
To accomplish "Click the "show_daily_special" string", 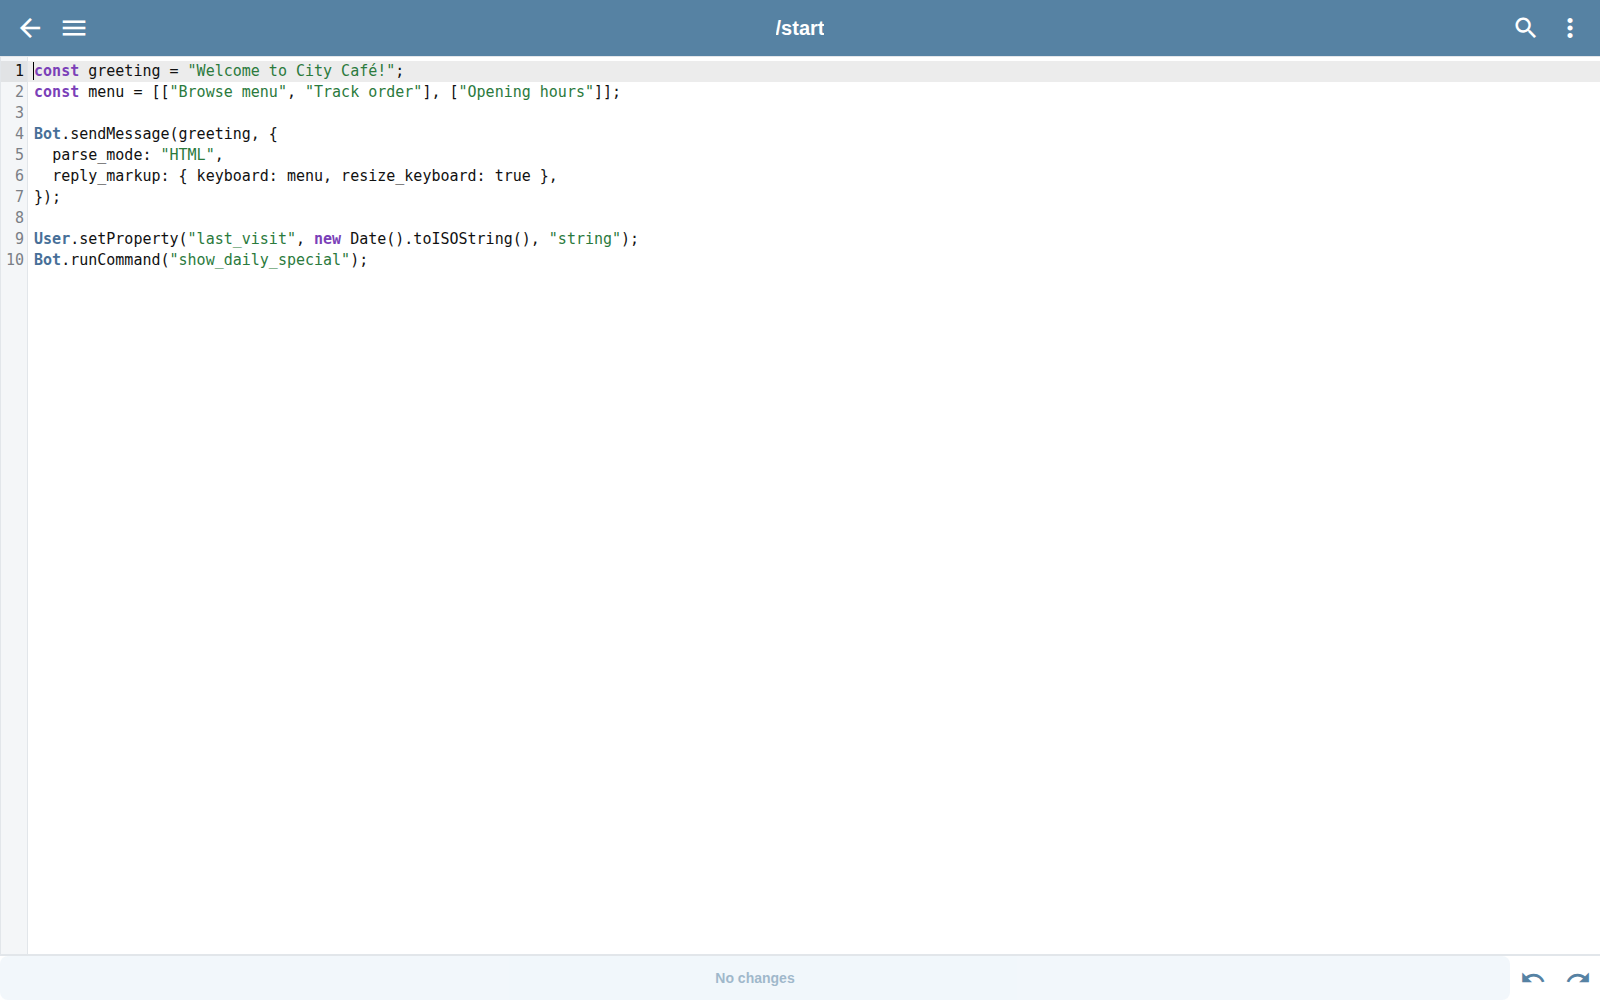I will coord(260,260).
